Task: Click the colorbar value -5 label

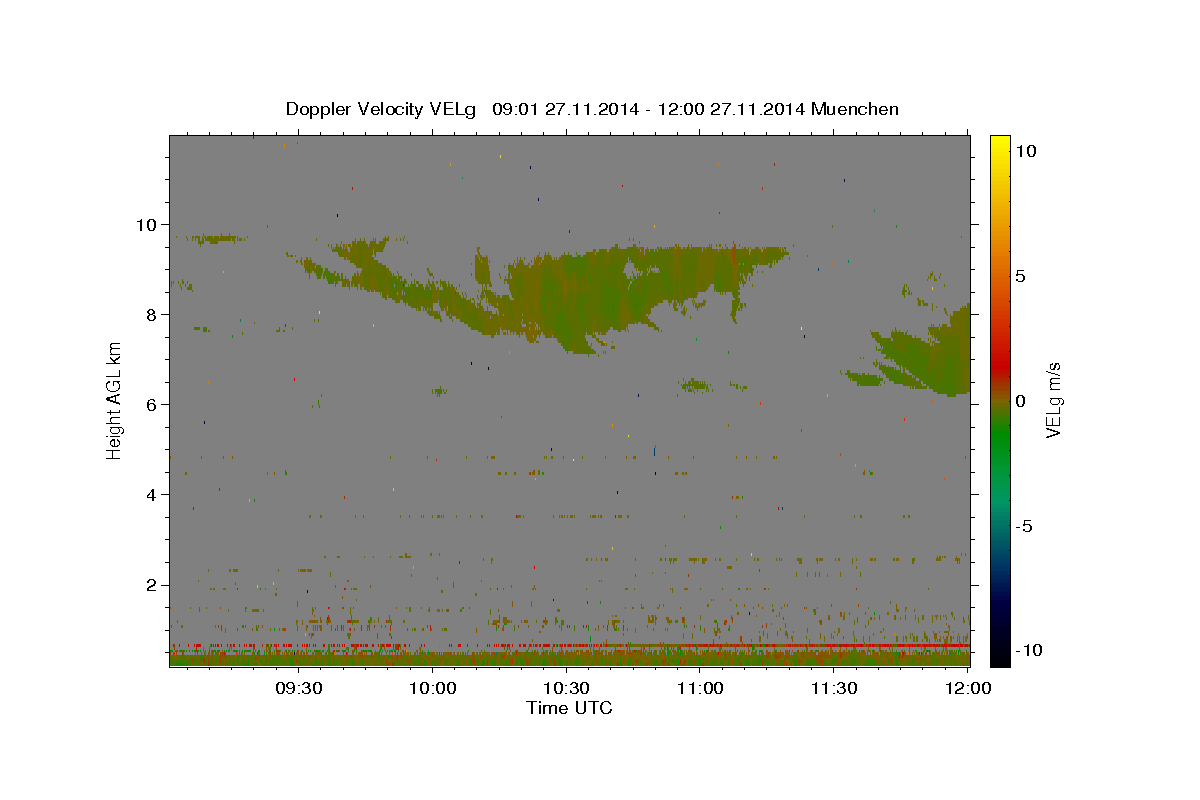Action: pyautogui.click(x=1024, y=525)
